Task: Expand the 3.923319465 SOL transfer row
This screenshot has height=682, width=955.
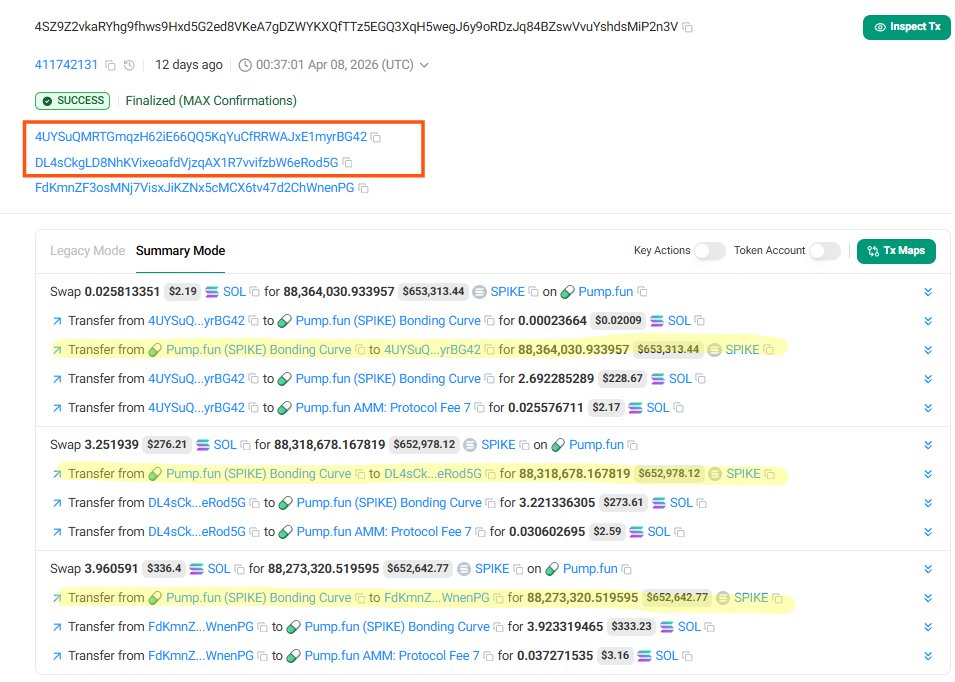Action: pyautogui.click(x=928, y=627)
